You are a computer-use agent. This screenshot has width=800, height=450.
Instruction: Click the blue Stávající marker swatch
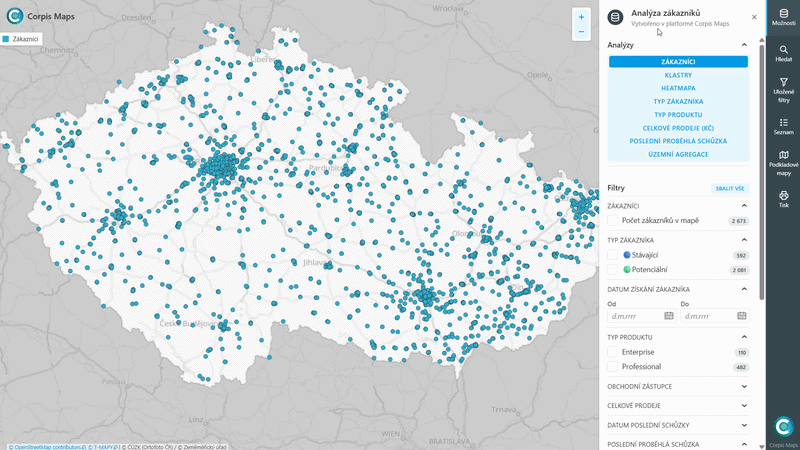(x=627, y=255)
